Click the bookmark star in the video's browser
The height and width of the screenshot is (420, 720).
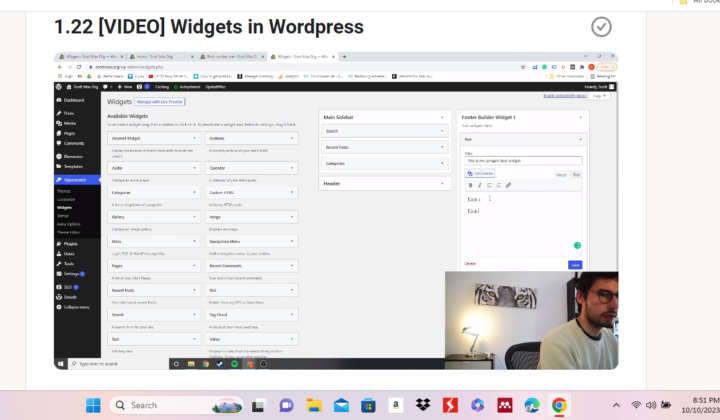point(523,67)
